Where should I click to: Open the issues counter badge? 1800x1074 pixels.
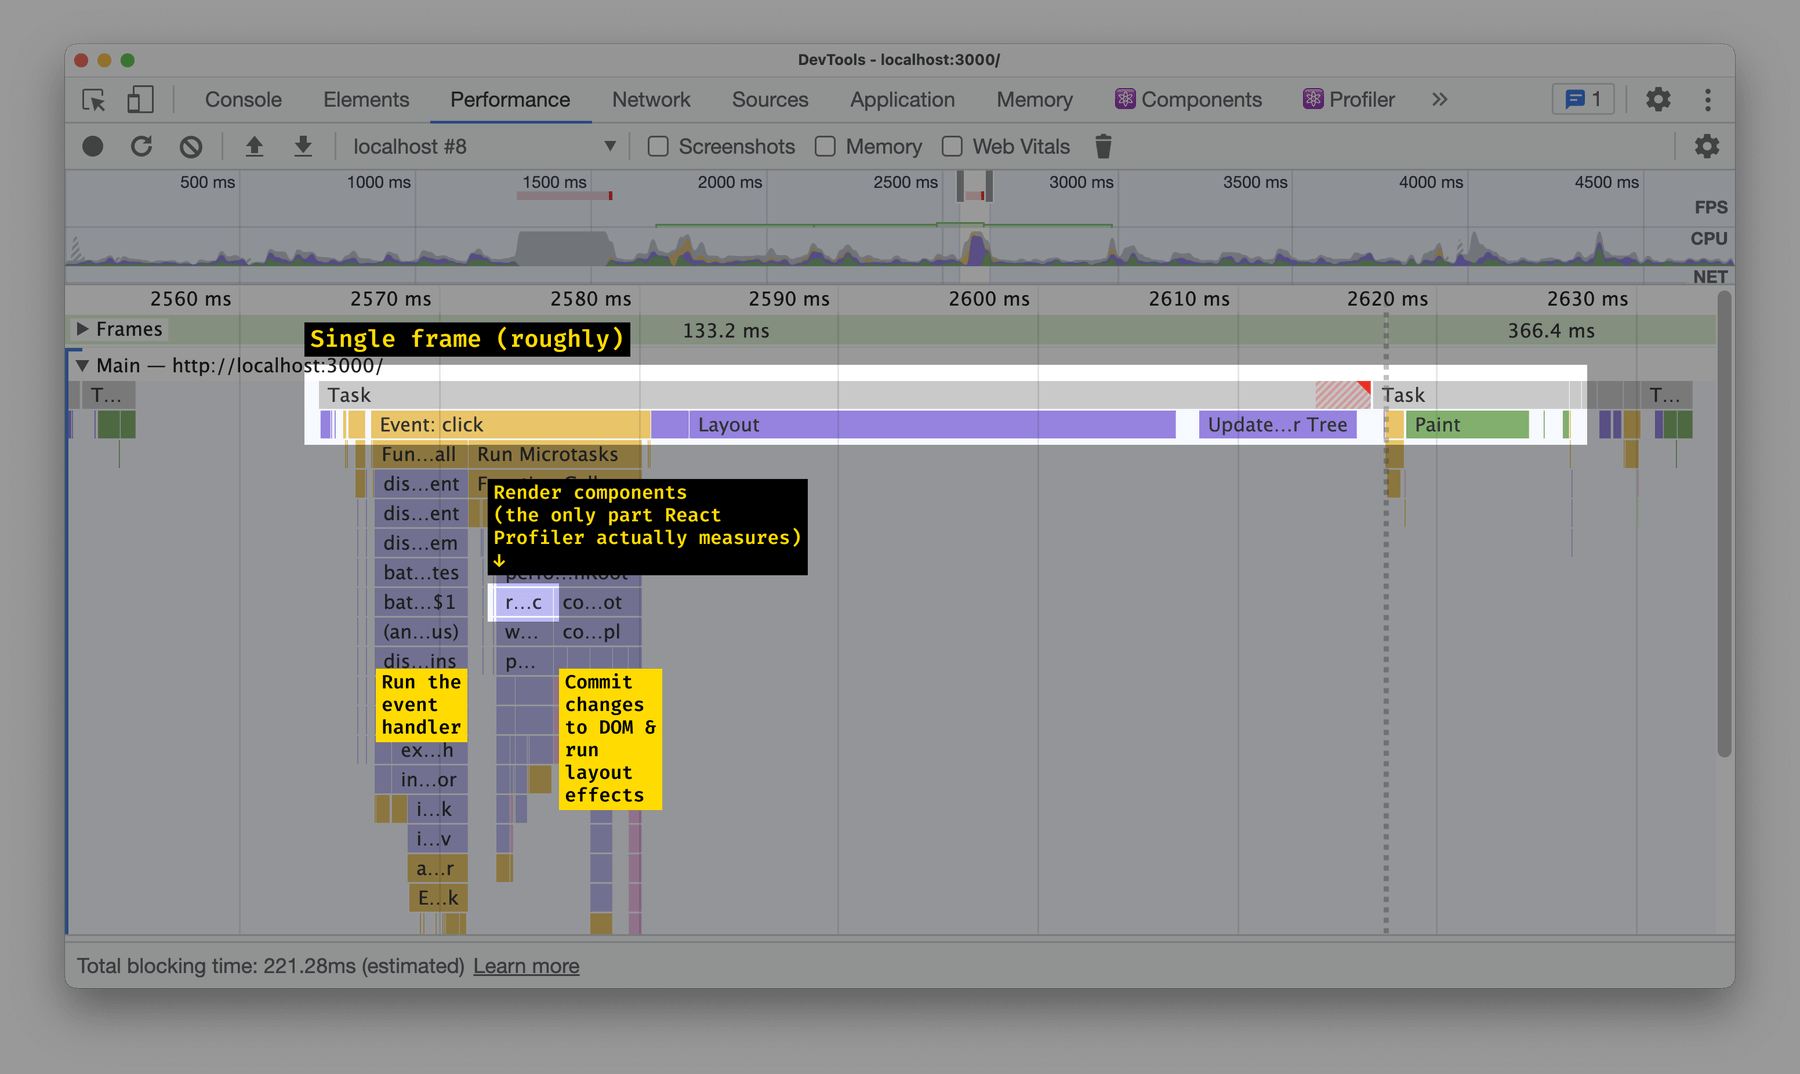coord(1583,100)
